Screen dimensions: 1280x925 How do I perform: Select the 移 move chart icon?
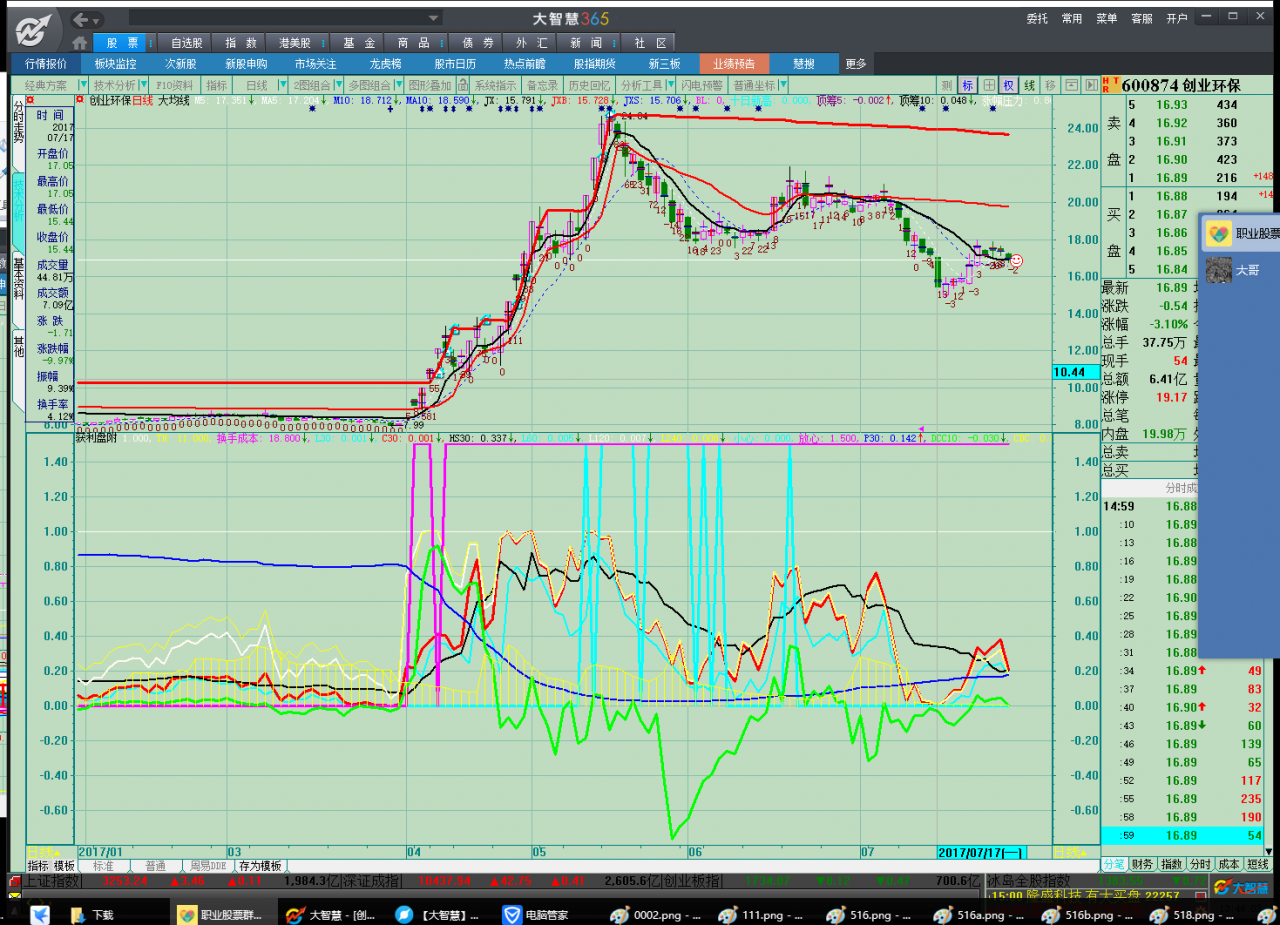pyautogui.click(x=1051, y=85)
